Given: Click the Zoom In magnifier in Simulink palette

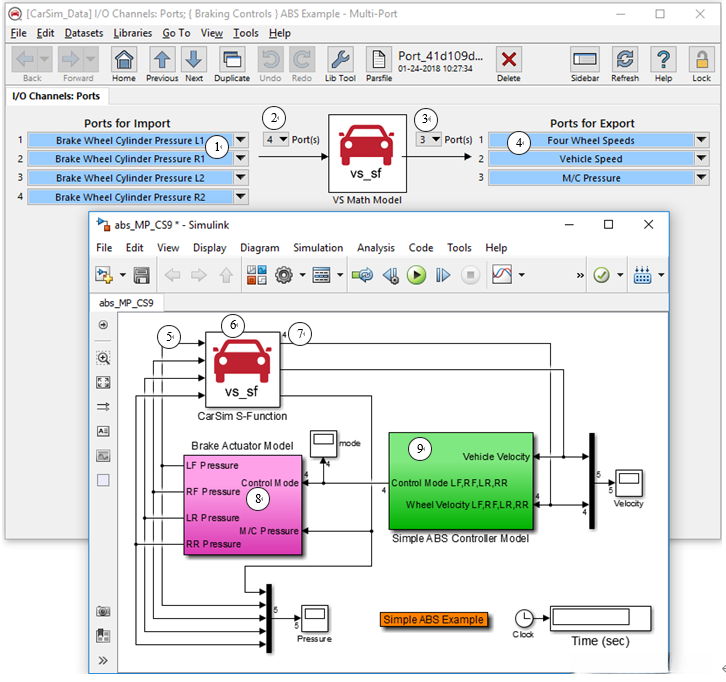Looking at the screenshot, I should point(103,358).
